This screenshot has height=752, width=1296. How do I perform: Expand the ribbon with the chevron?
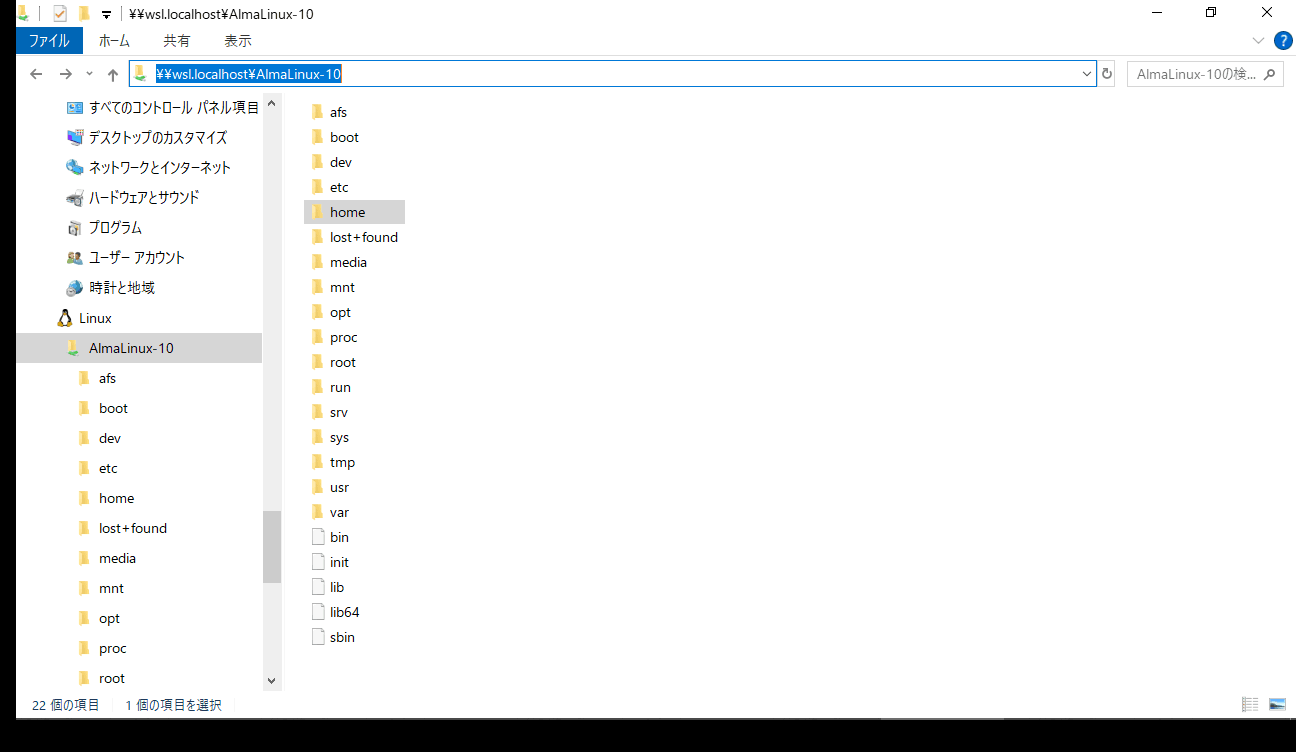(x=1259, y=41)
